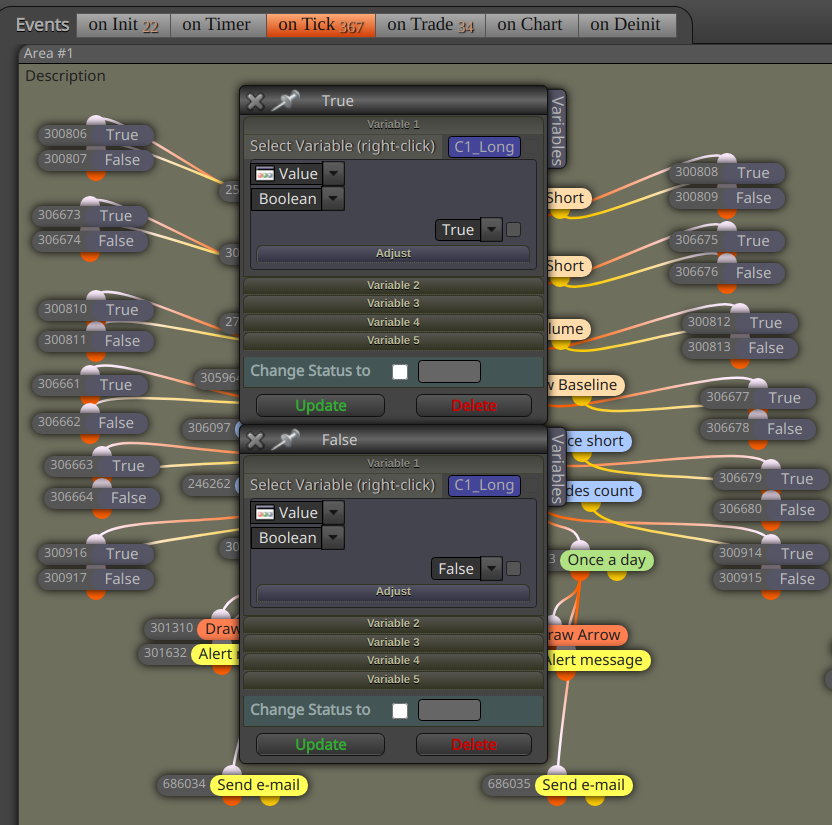Switch to the on Init events tab
The height and width of the screenshot is (825, 832).
click(123, 25)
